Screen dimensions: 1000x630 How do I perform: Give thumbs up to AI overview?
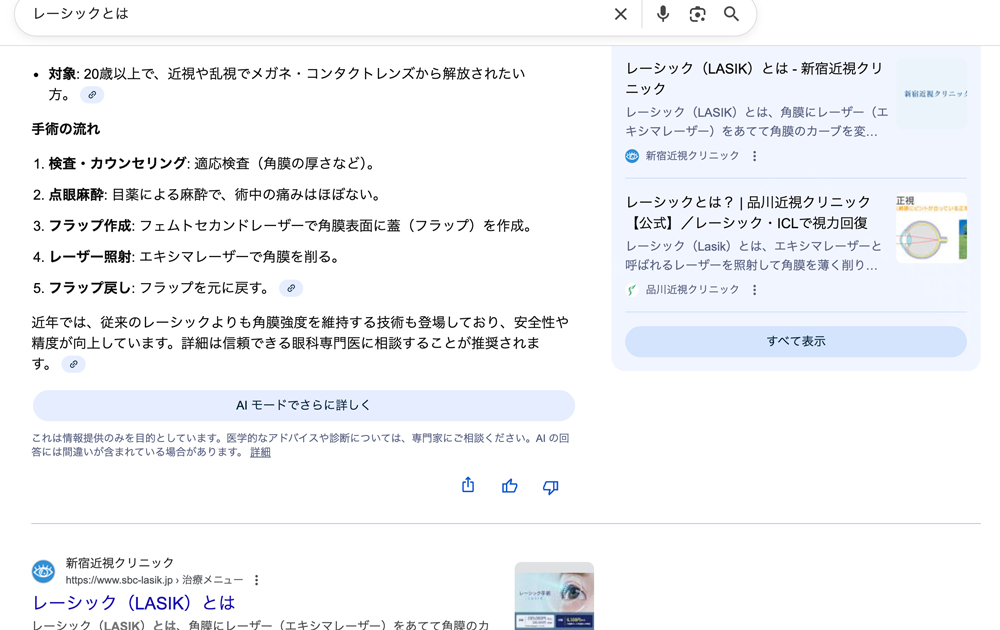click(x=510, y=487)
